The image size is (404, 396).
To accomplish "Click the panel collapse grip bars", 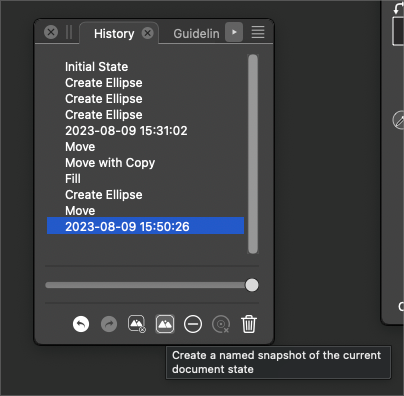I will pyautogui.click(x=69, y=32).
